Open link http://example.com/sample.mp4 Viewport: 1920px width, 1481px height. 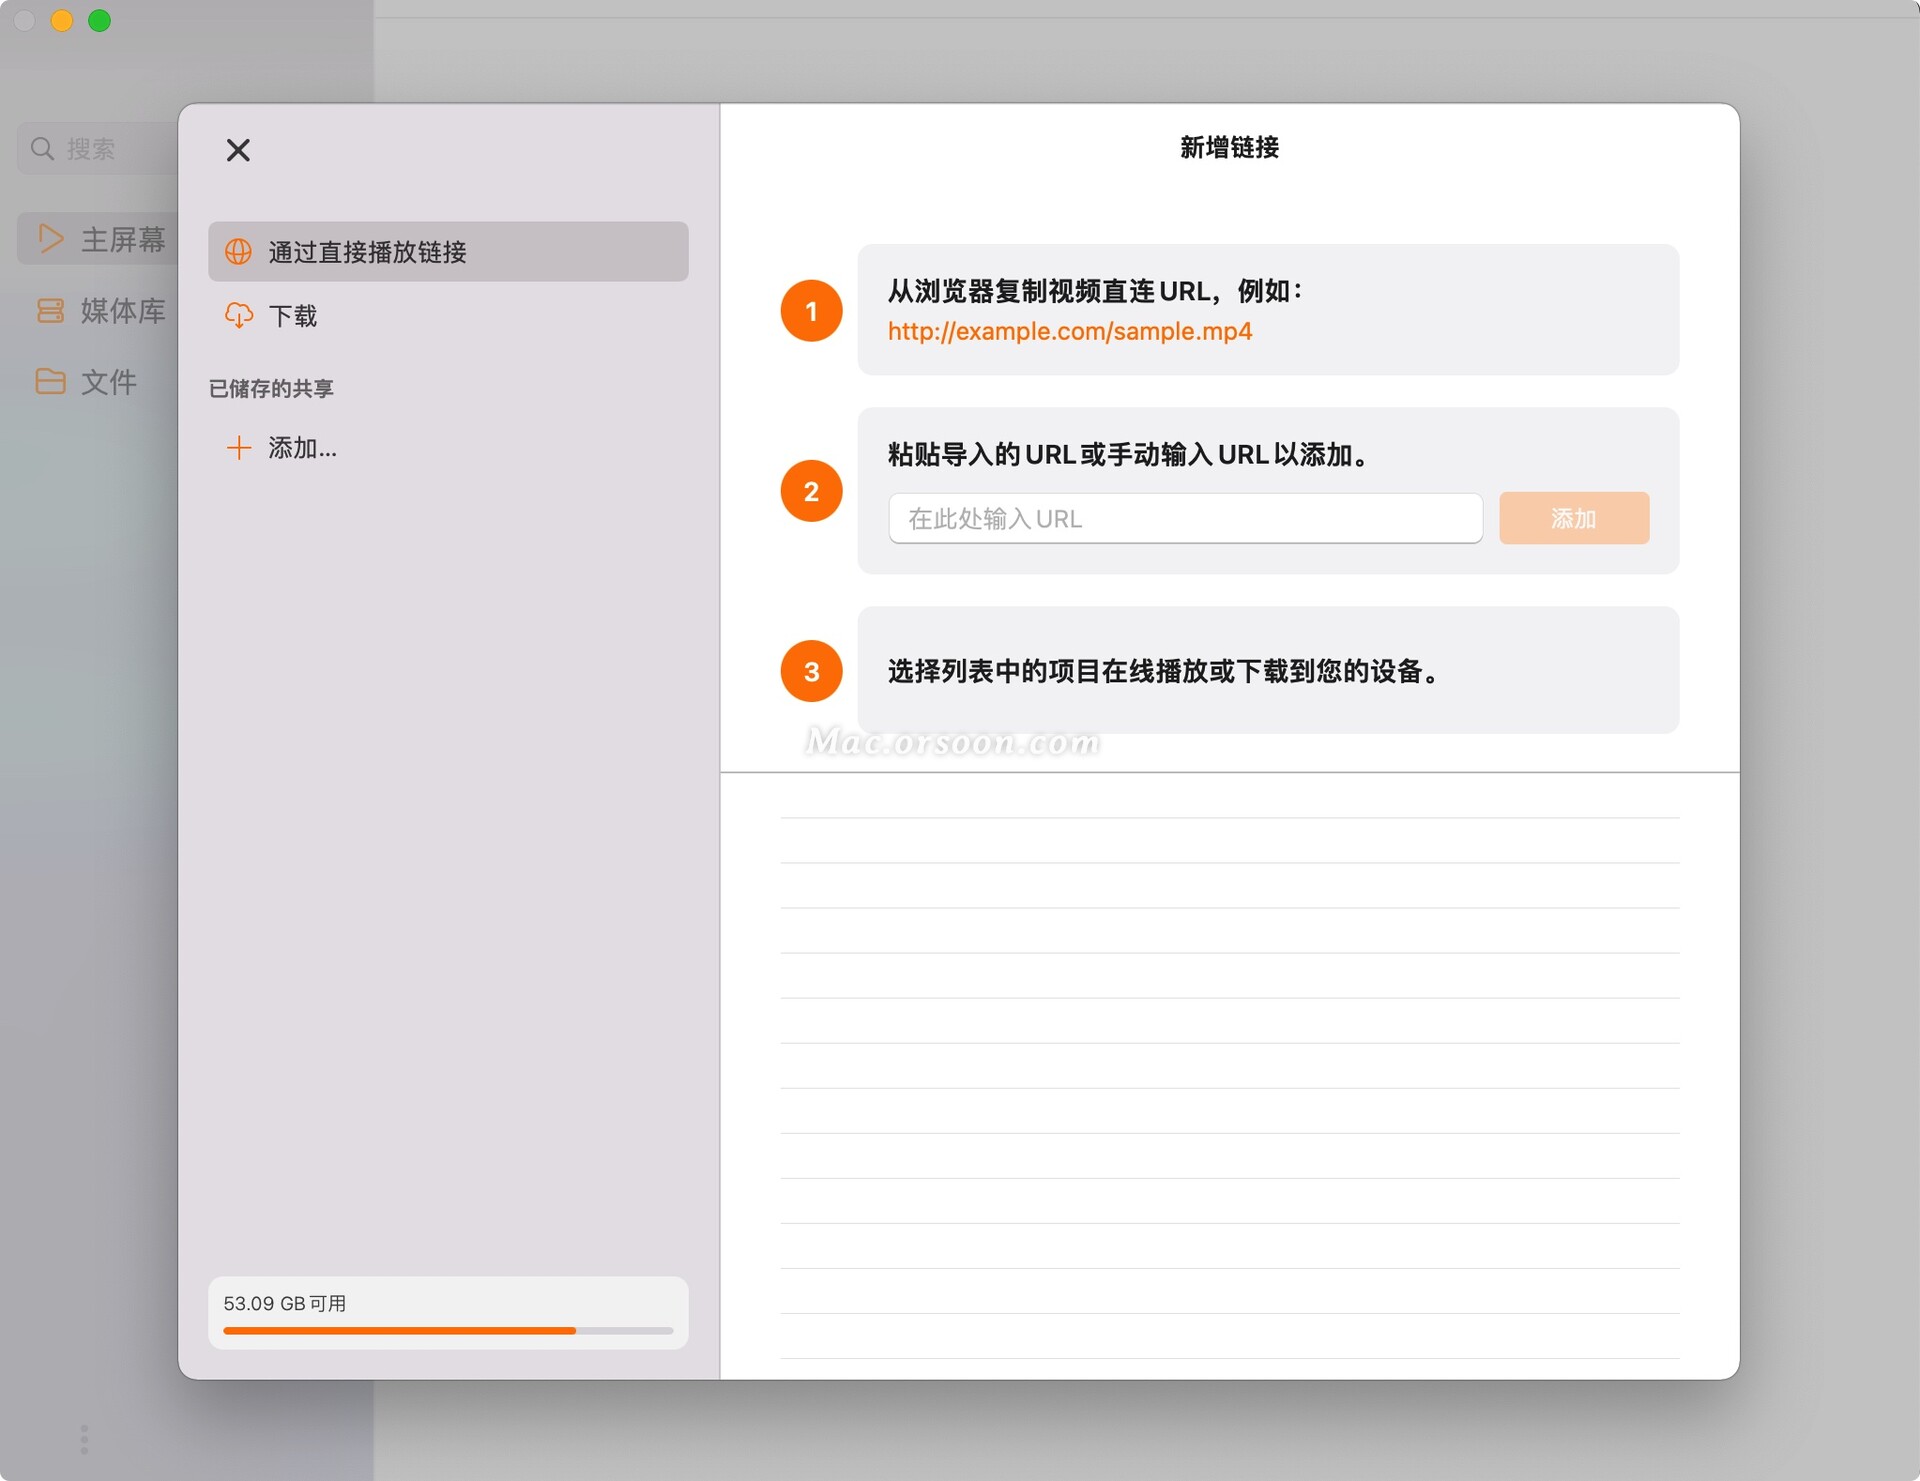coord(1068,331)
